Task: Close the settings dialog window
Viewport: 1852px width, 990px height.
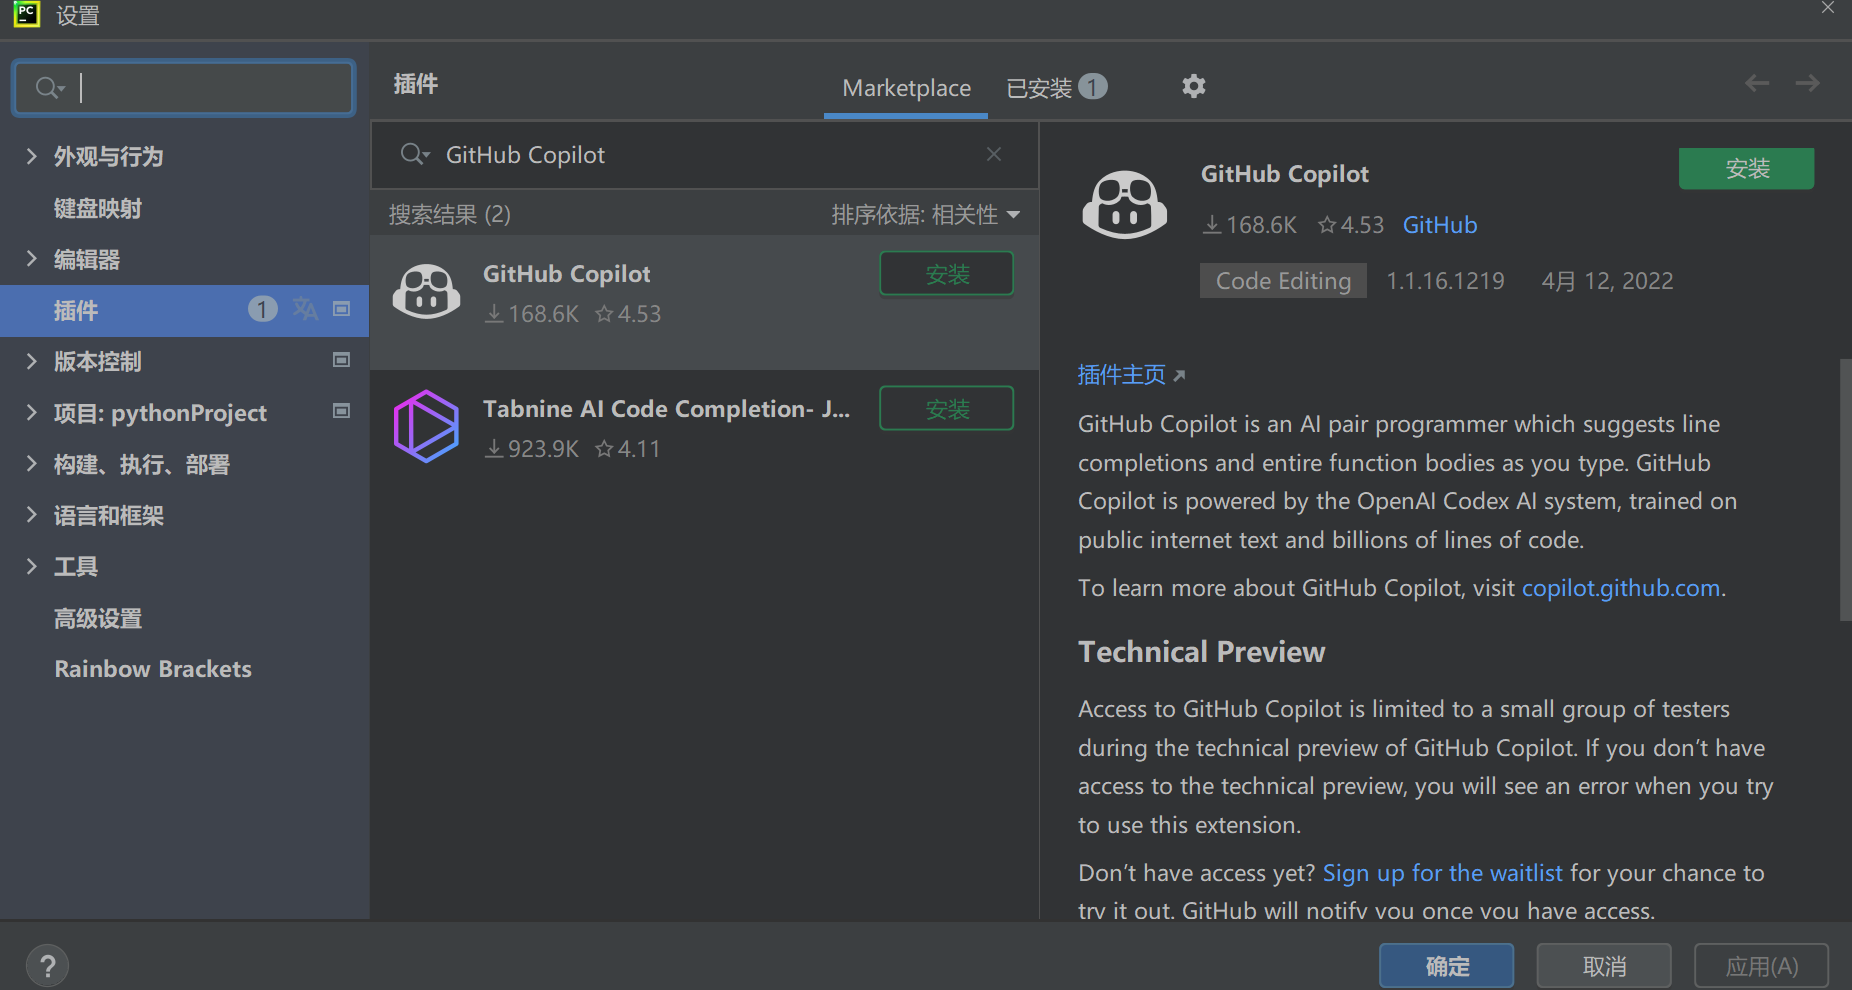Action: point(1828,8)
